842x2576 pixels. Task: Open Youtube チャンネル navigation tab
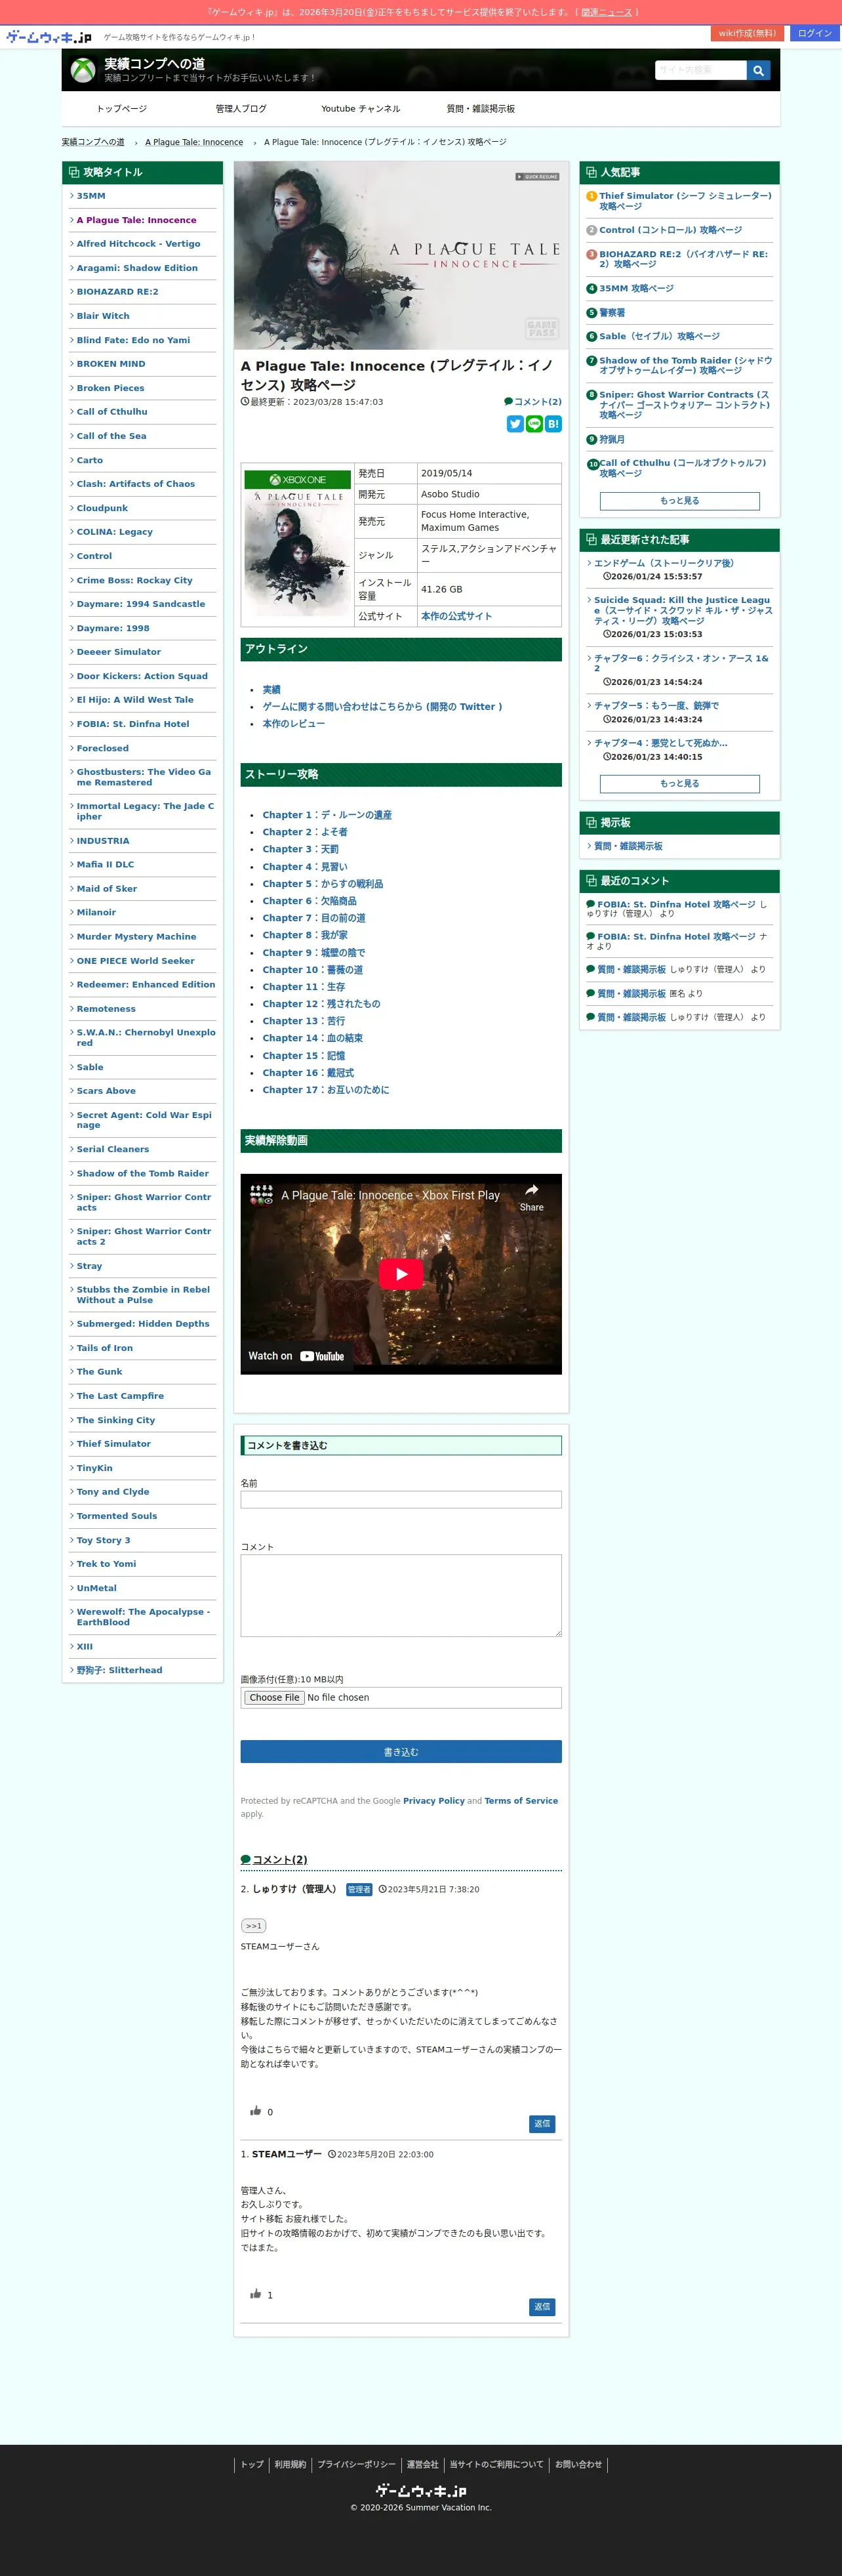361,109
